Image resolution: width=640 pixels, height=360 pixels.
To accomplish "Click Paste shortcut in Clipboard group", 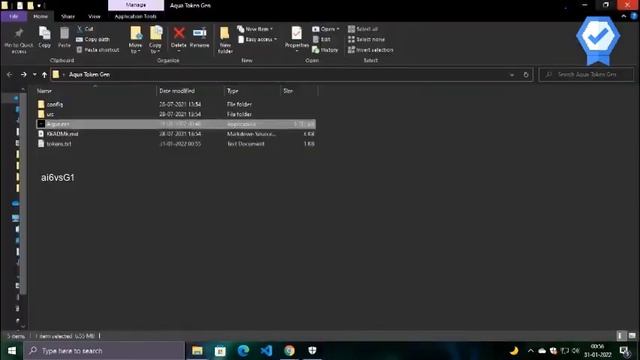I will click(98, 50).
